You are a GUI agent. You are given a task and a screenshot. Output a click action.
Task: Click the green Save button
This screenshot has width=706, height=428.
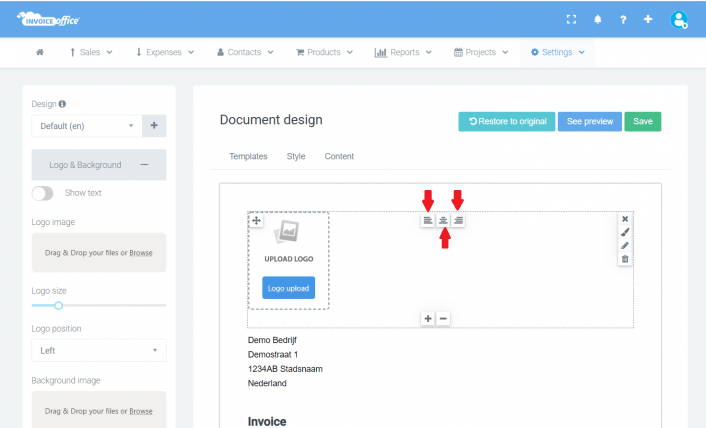643,122
